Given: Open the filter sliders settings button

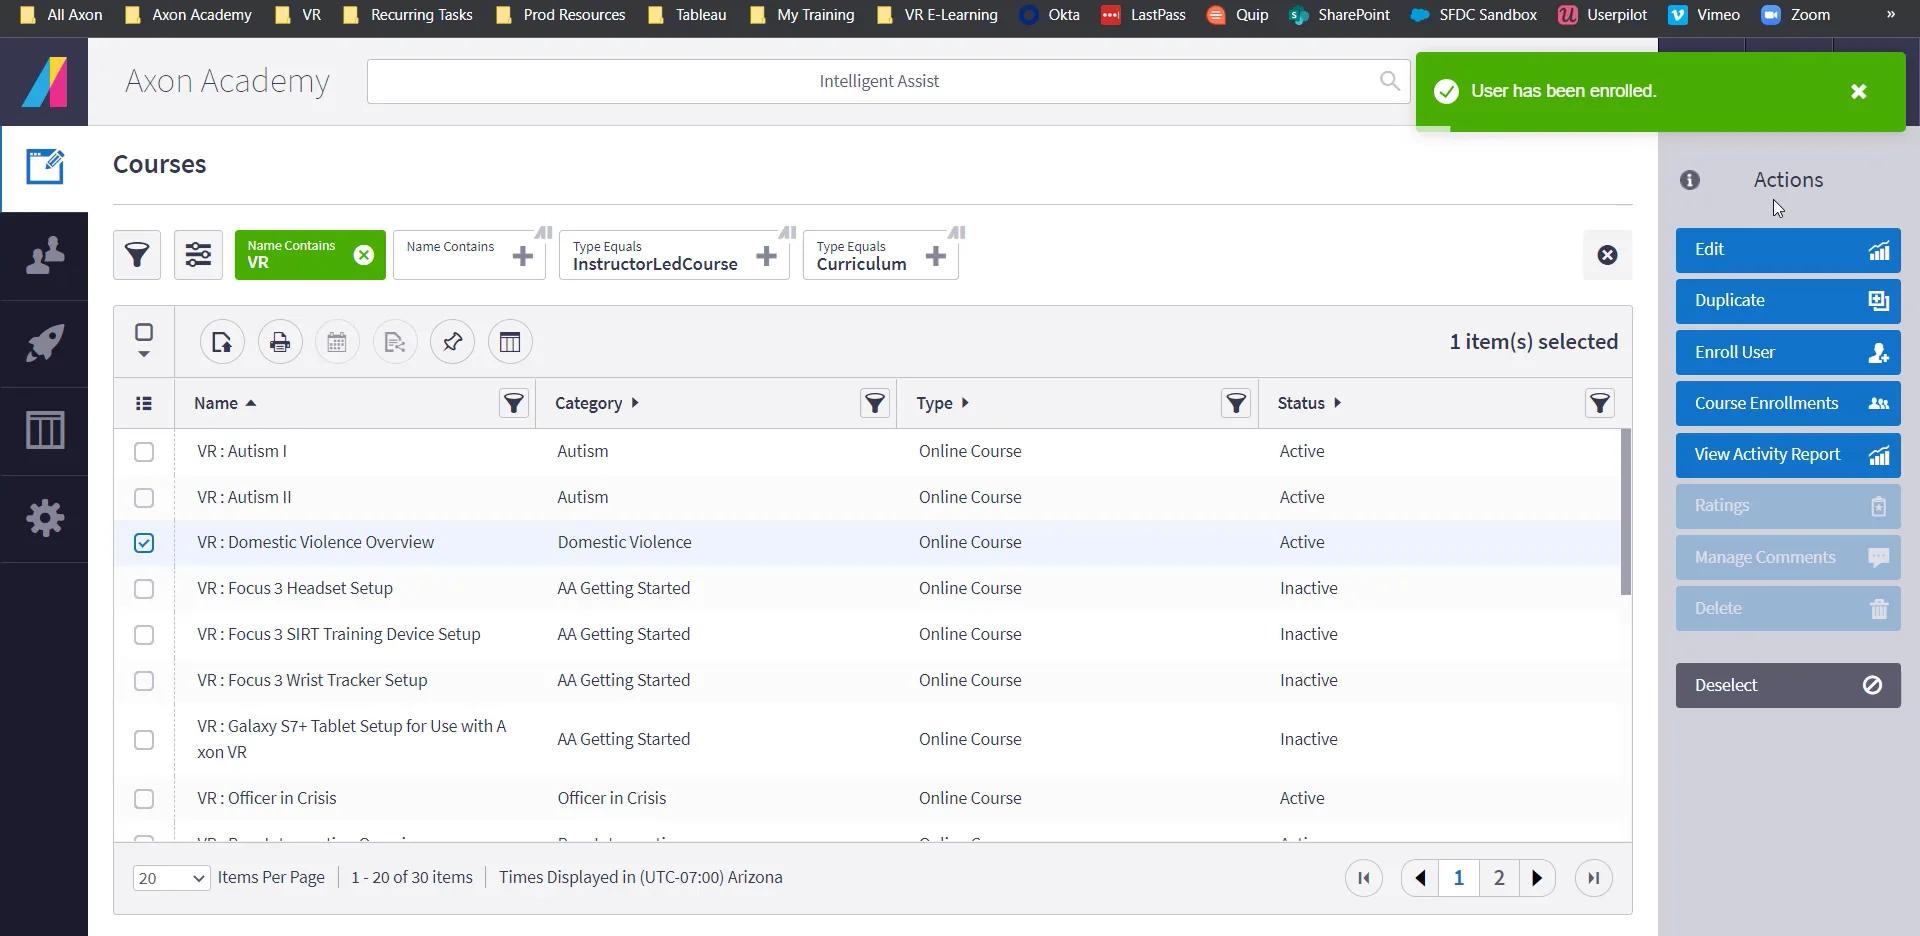Looking at the screenshot, I should (198, 255).
